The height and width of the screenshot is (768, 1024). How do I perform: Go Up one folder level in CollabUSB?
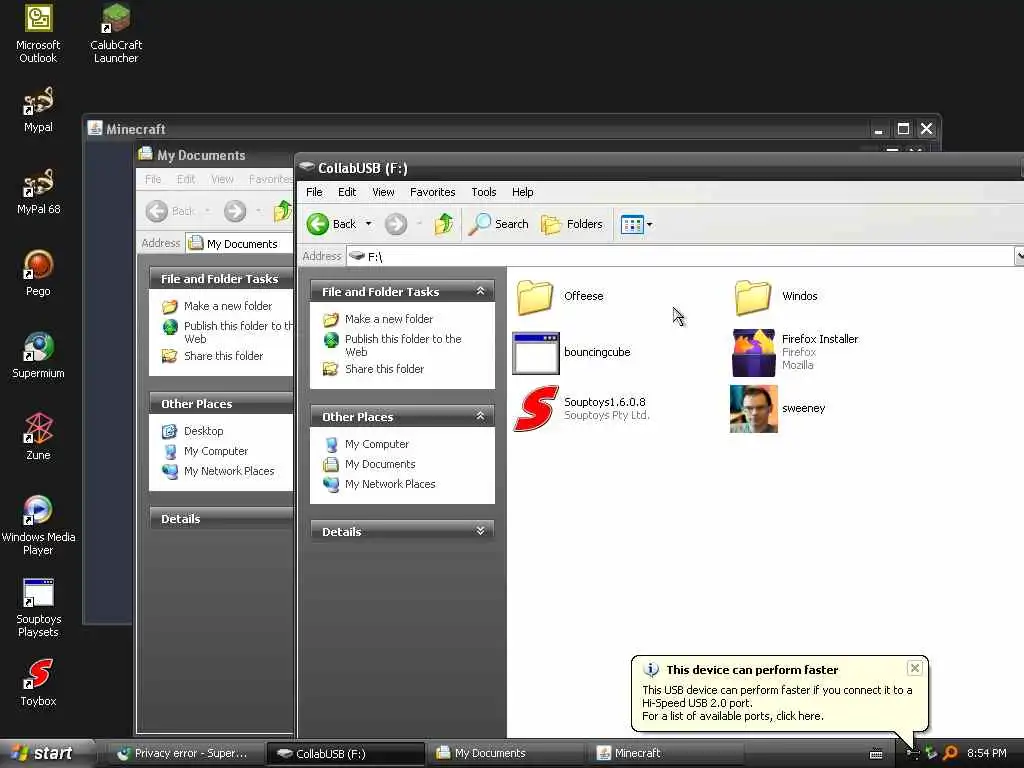[x=443, y=224]
